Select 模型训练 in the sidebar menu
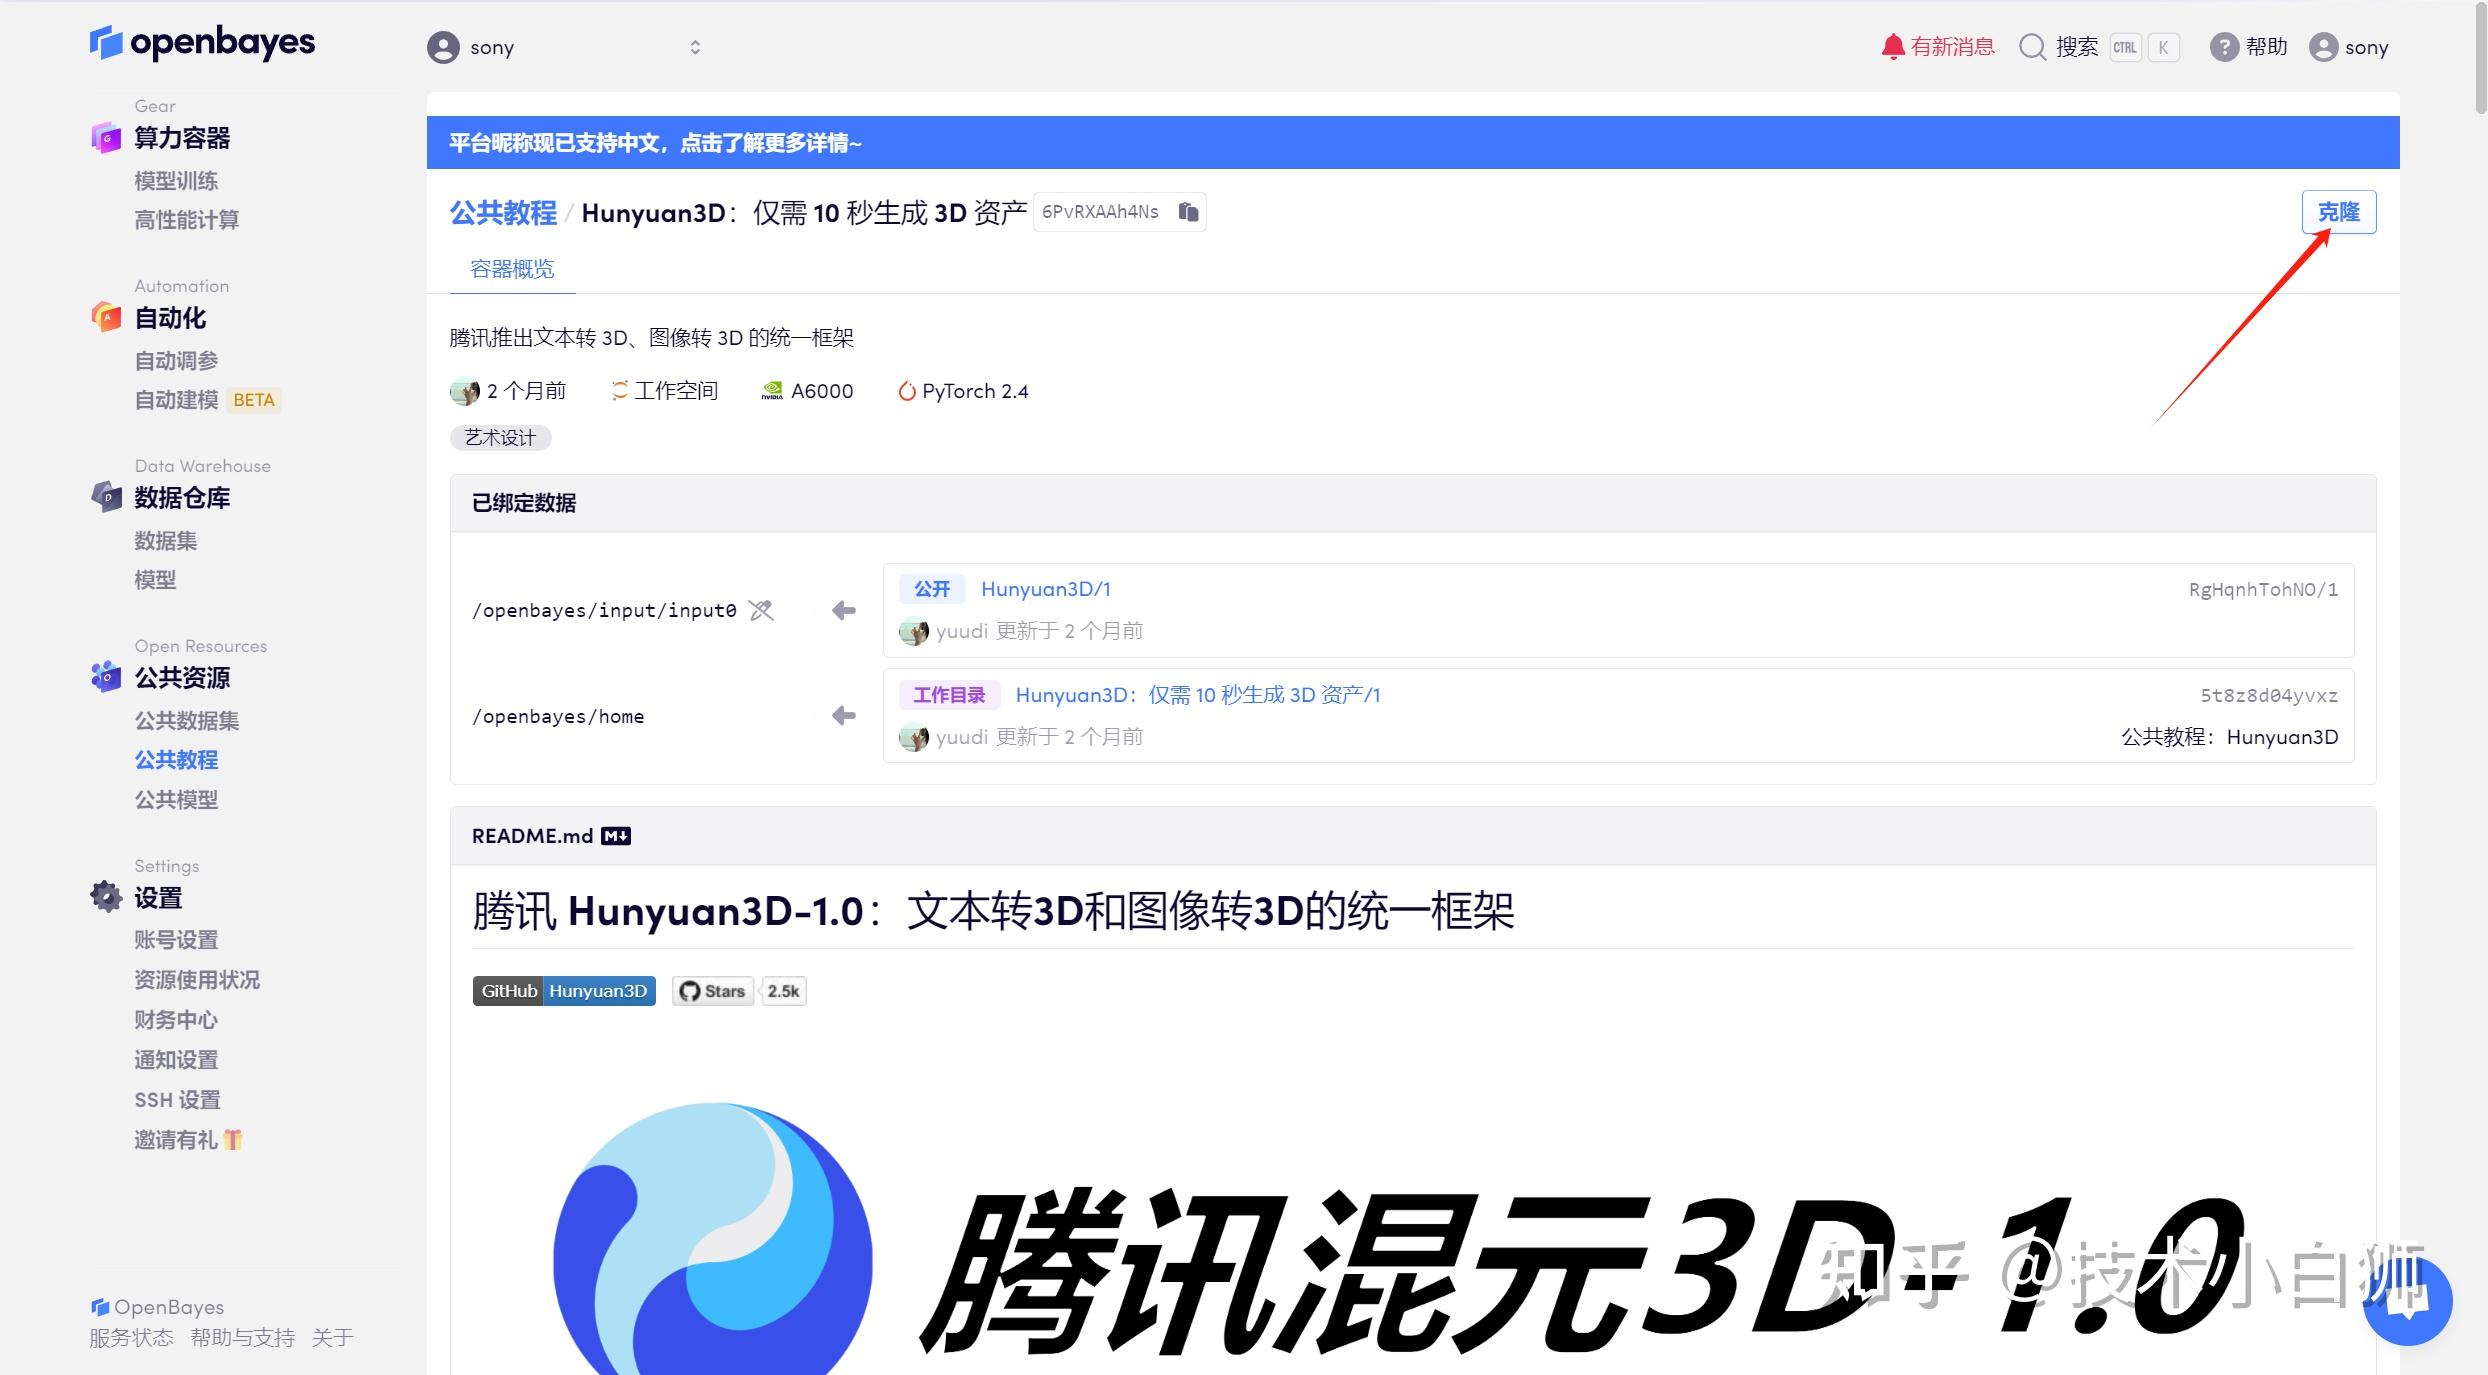Image resolution: width=2488 pixels, height=1375 pixels. coord(175,180)
